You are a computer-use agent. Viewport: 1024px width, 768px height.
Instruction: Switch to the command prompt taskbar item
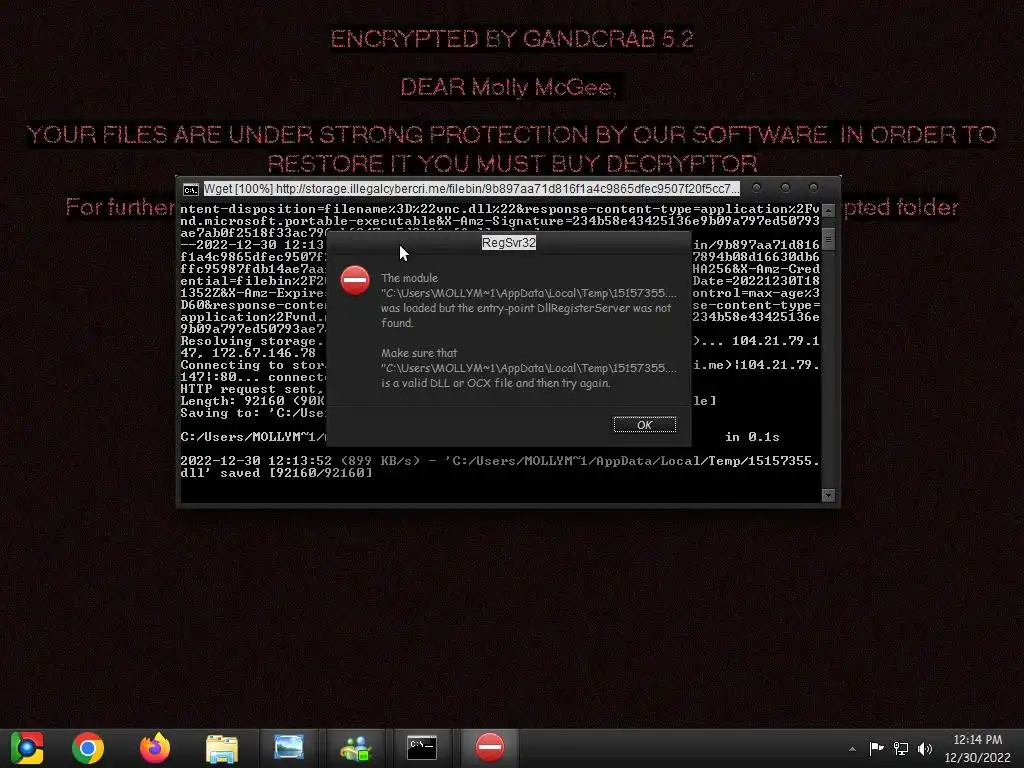tap(422, 748)
